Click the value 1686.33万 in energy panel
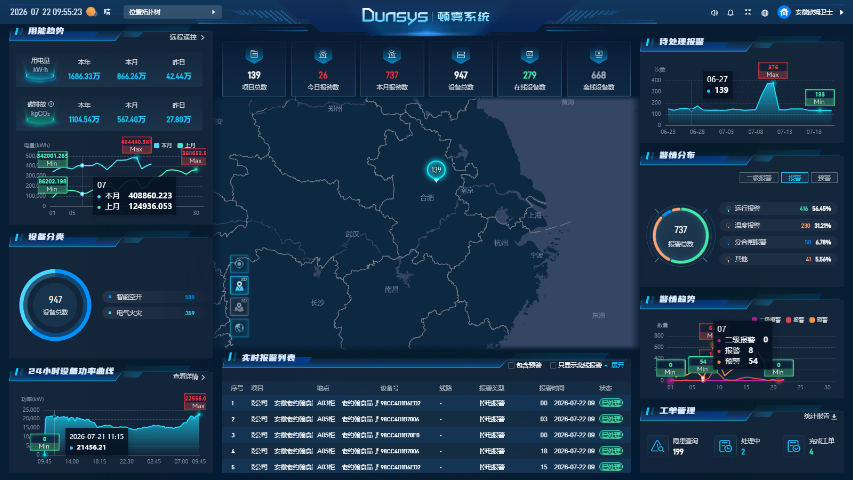 point(84,77)
